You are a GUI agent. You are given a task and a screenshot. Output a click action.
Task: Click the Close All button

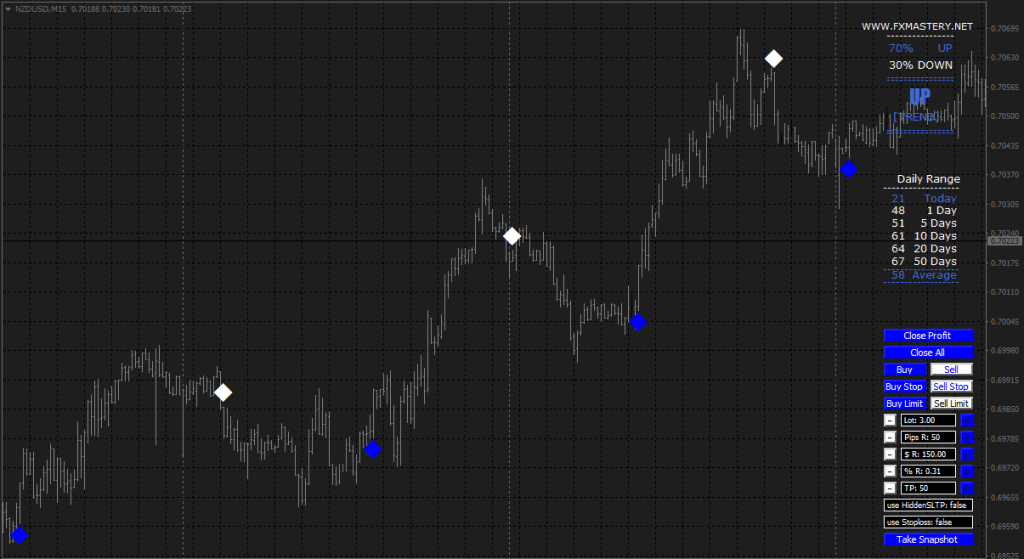click(928, 353)
